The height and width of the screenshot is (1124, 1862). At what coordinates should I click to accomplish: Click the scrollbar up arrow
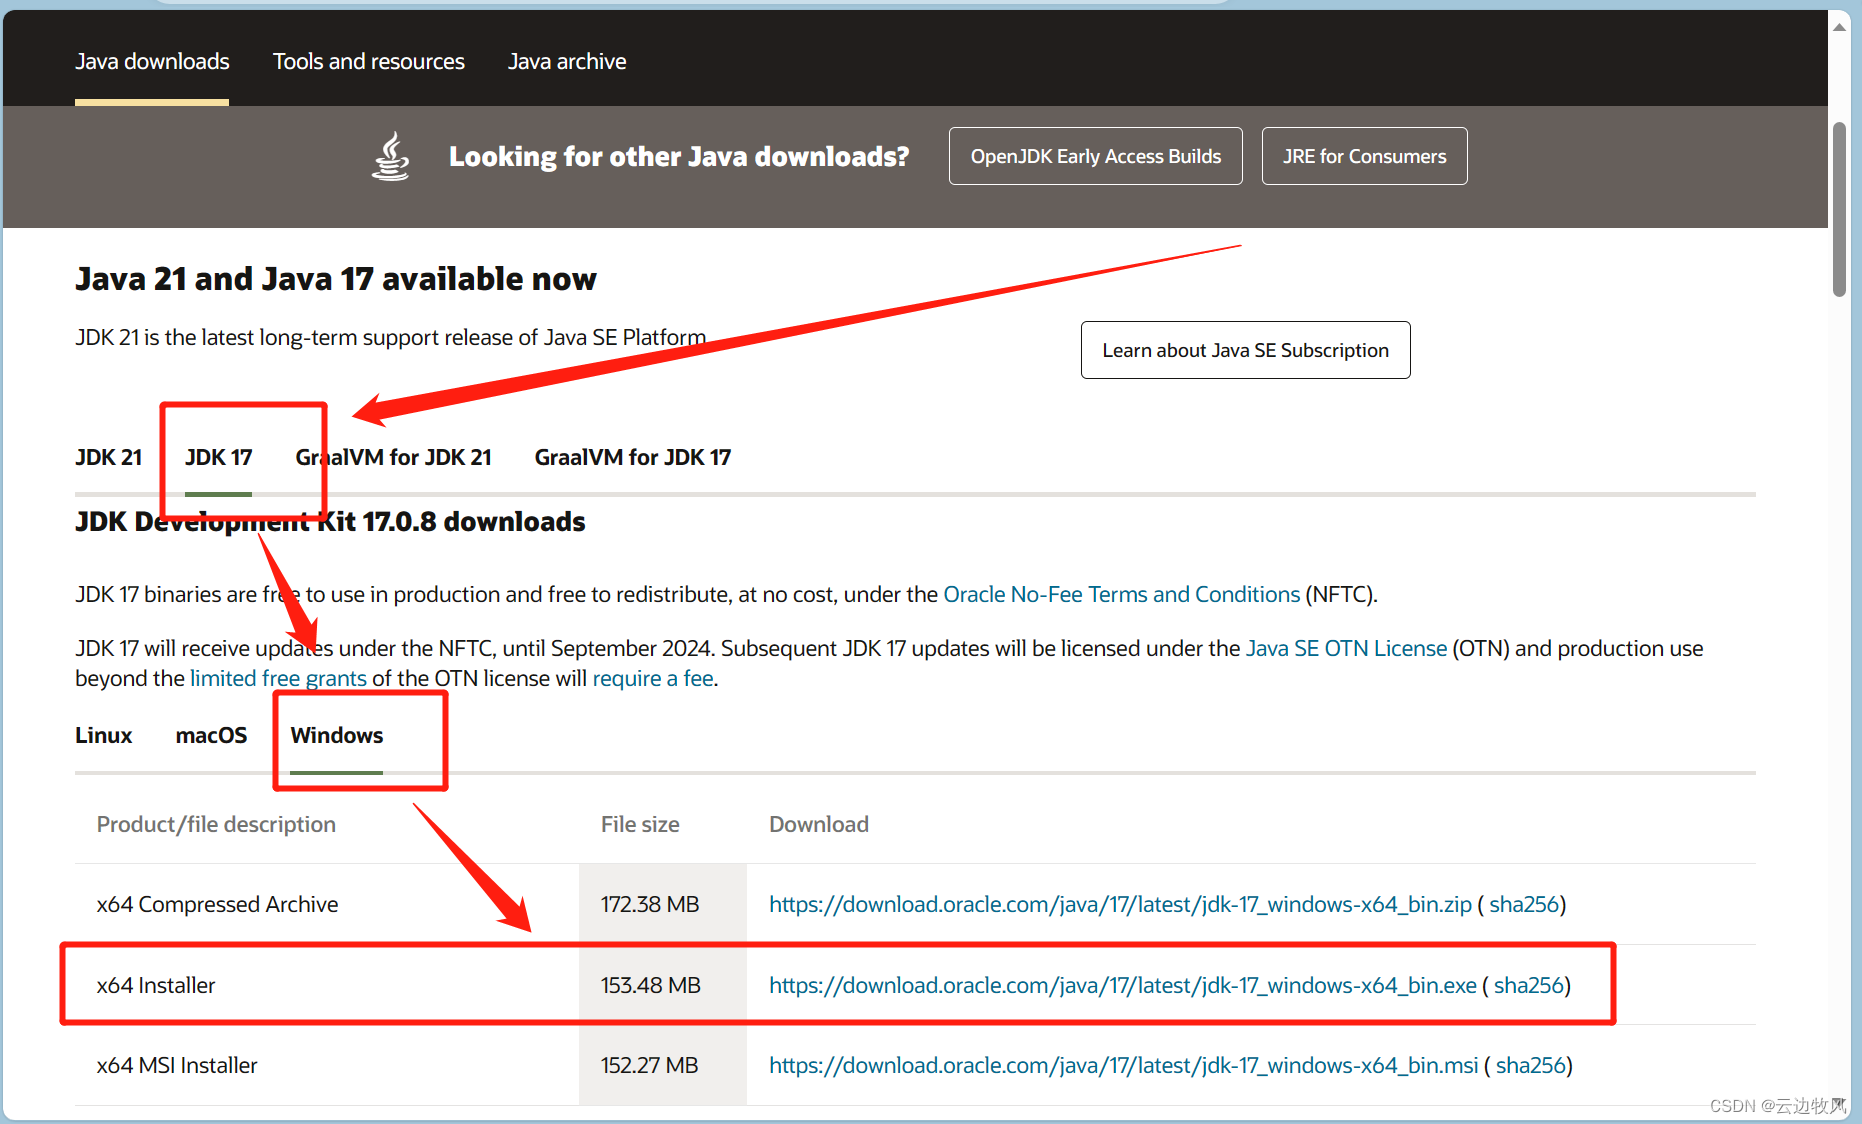pyautogui.click(x=1839, y=27)
